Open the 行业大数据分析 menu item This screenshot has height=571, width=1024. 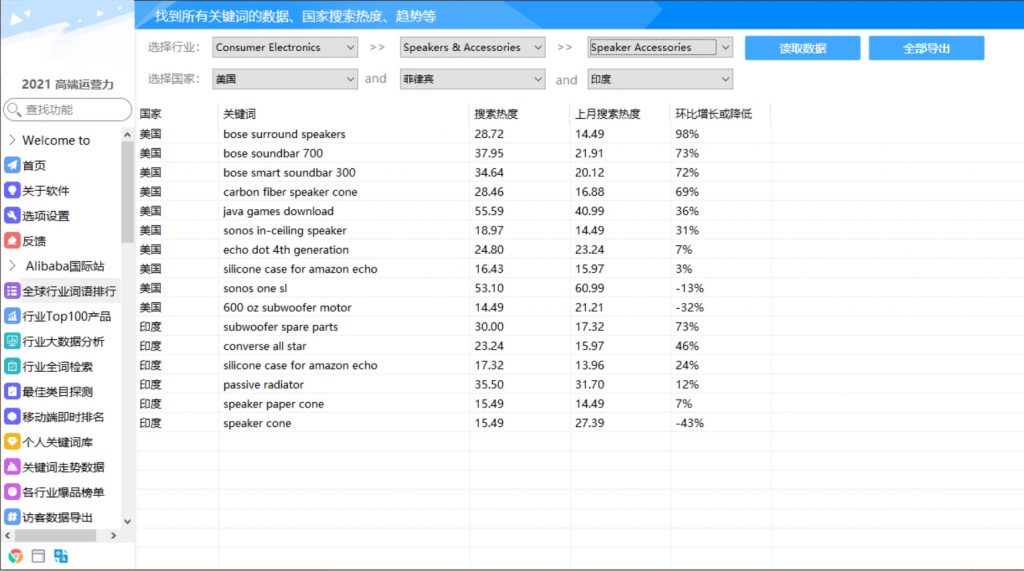click(63, 341)
